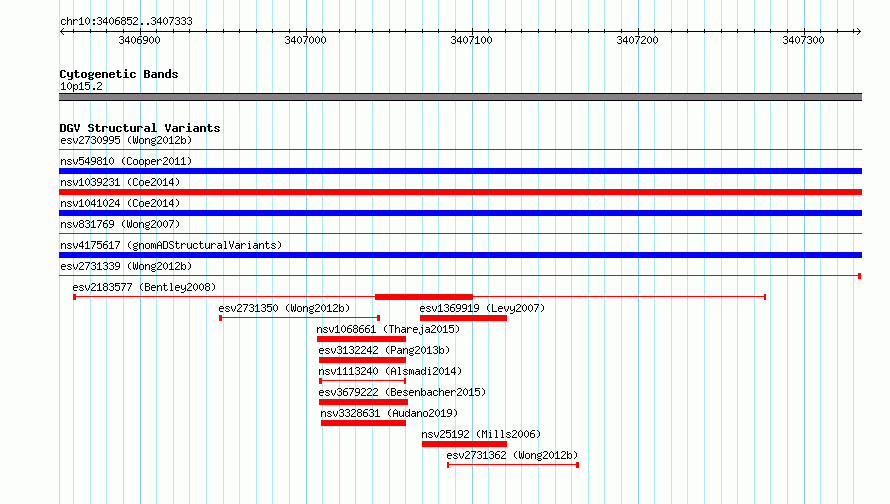Screen dimensions: 890x504
Task: Click the 10p15.2 band label
Action: [81, 86]
